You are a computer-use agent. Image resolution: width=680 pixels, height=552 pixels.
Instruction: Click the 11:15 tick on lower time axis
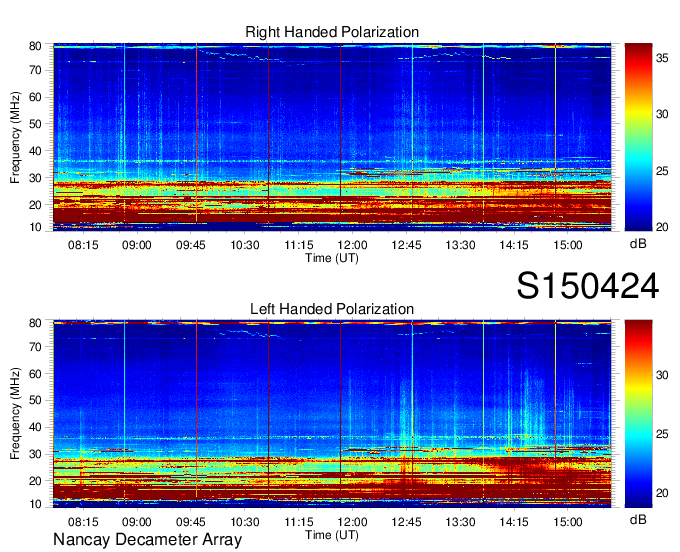point(299,522)
